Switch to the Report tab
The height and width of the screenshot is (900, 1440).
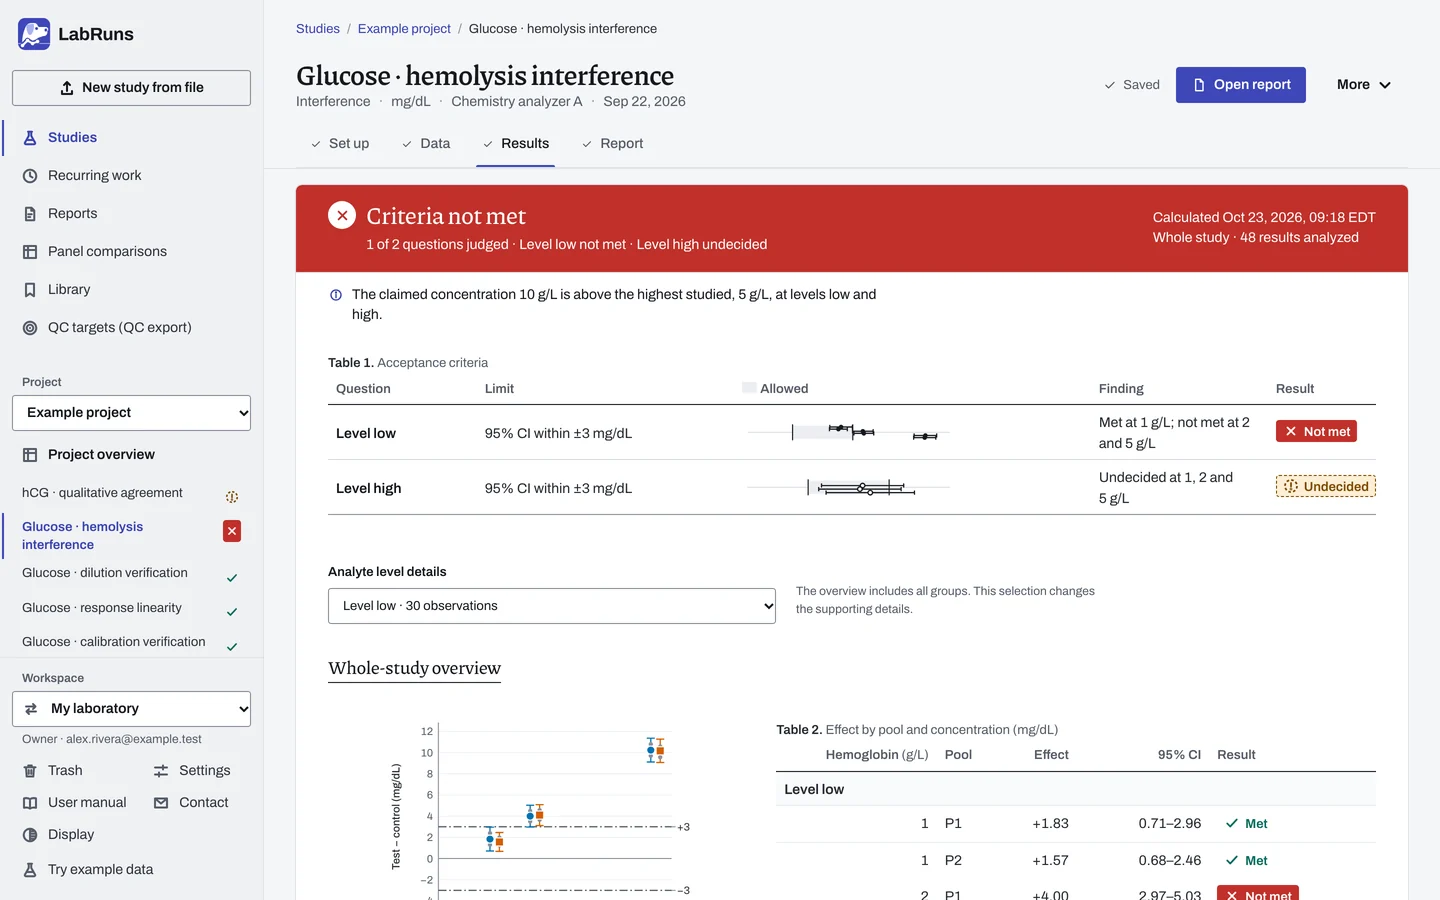[612, 144]
